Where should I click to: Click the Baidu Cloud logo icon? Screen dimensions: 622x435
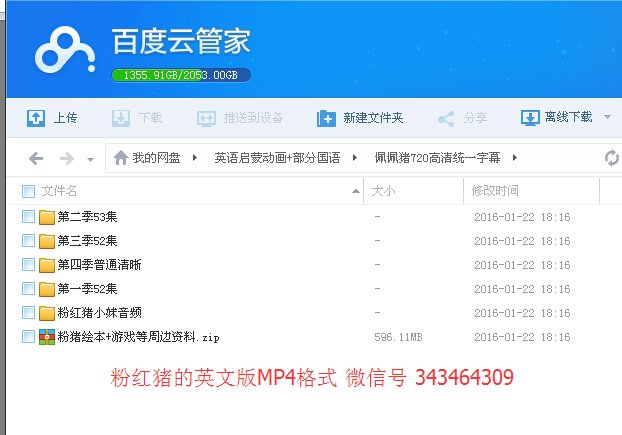(65, 50)
